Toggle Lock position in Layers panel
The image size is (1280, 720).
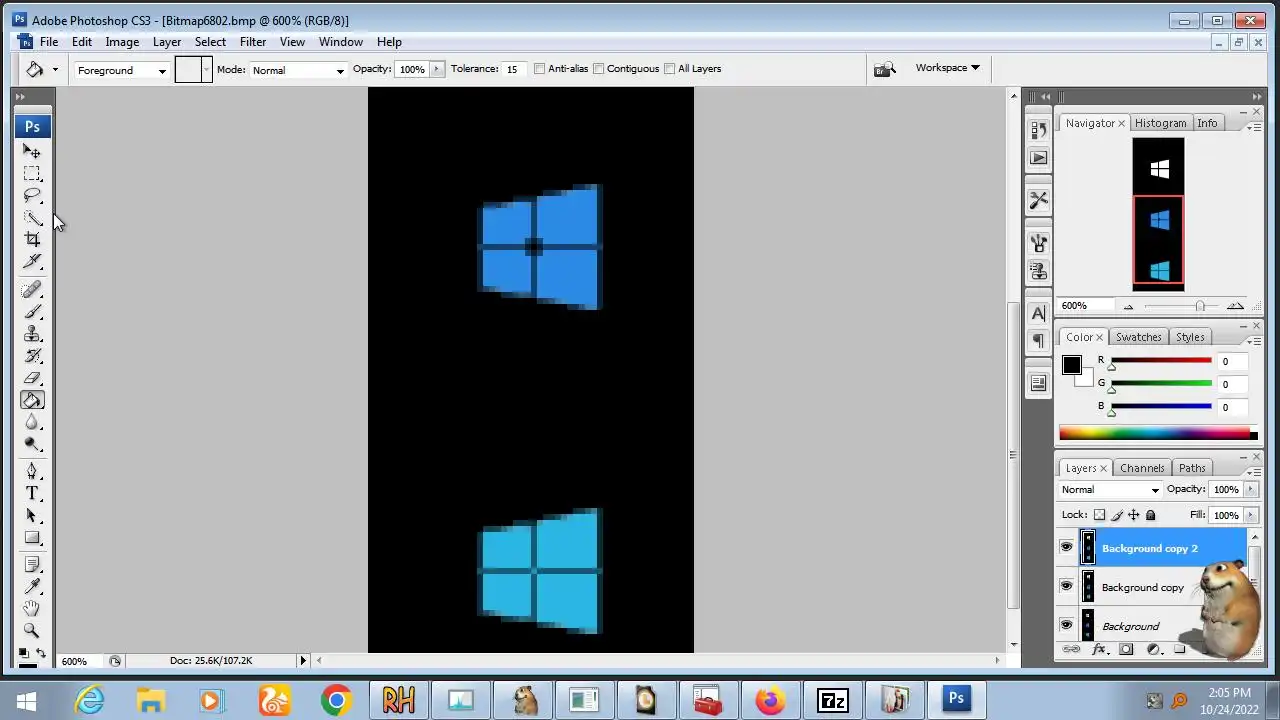click(1133, 515)
